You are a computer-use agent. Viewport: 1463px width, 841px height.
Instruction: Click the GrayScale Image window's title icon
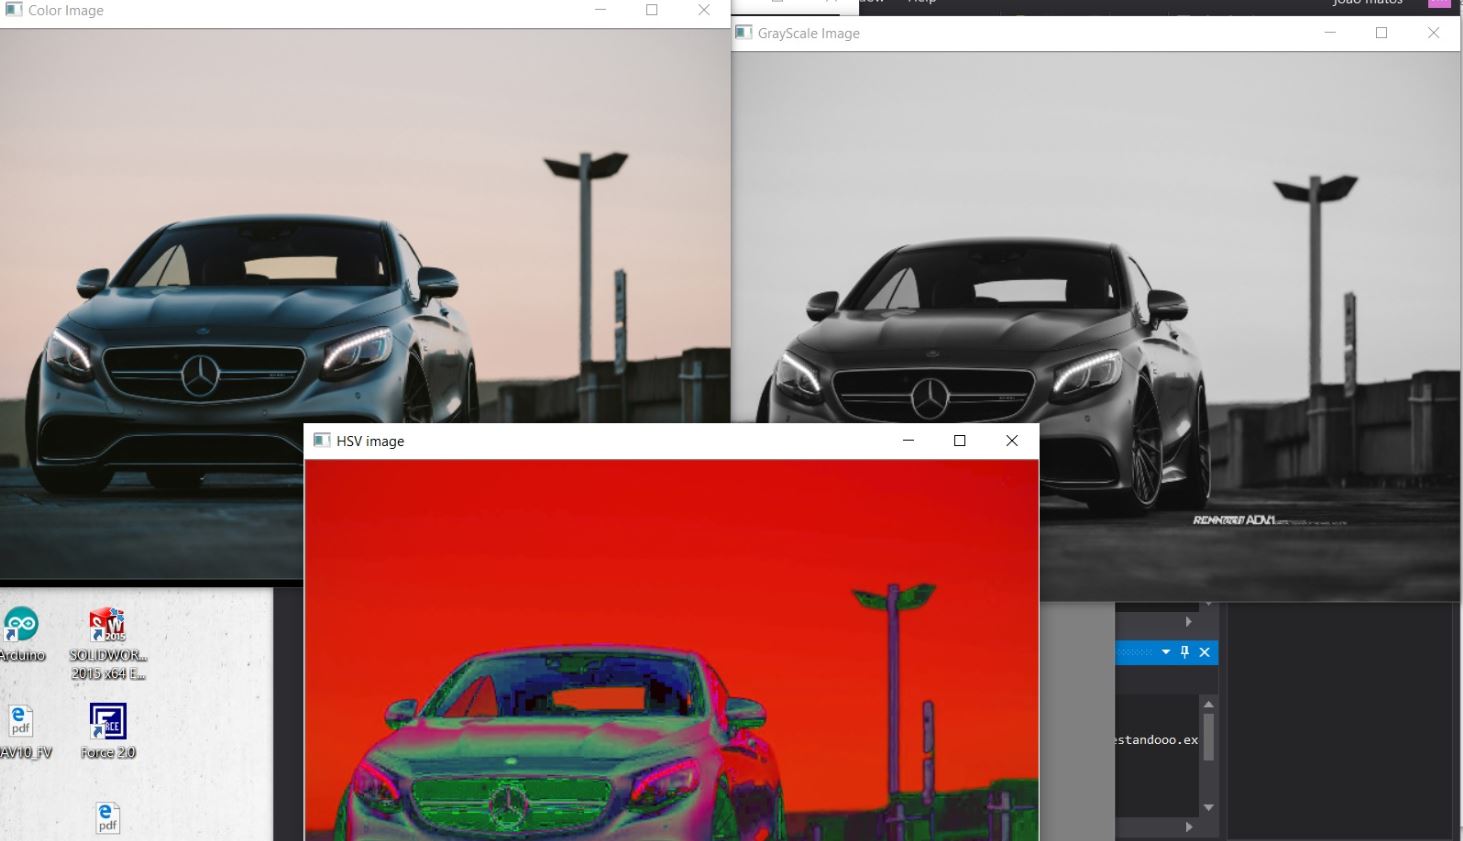click(x=743, y=32)
